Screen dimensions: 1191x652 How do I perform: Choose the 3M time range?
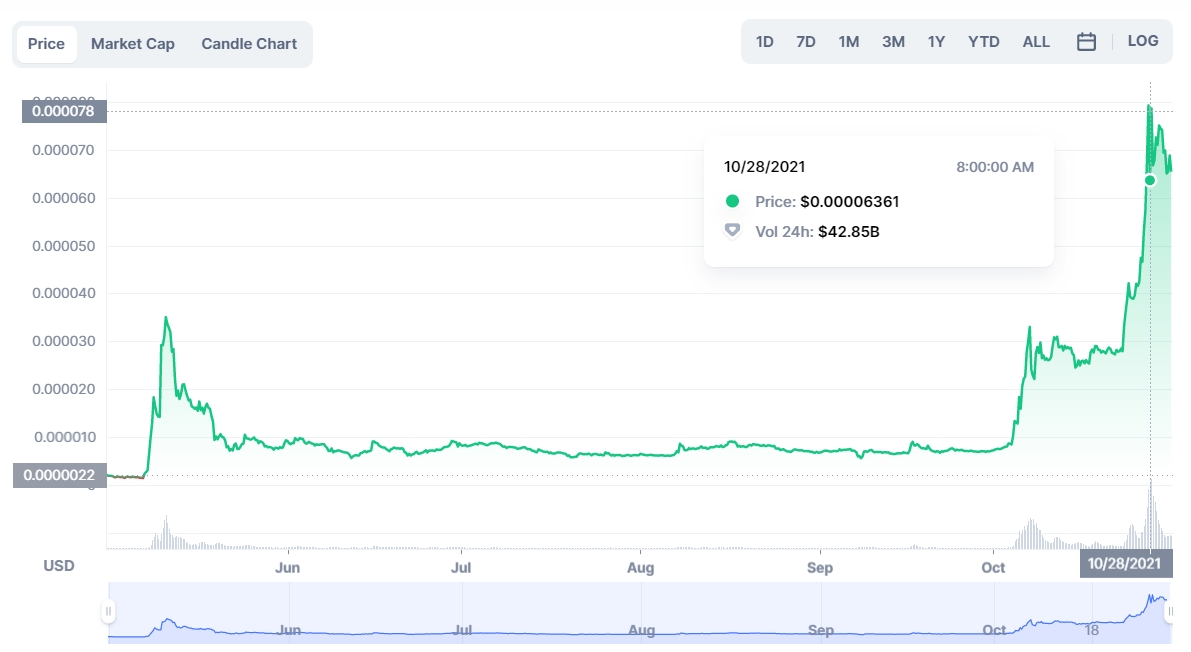893,42
